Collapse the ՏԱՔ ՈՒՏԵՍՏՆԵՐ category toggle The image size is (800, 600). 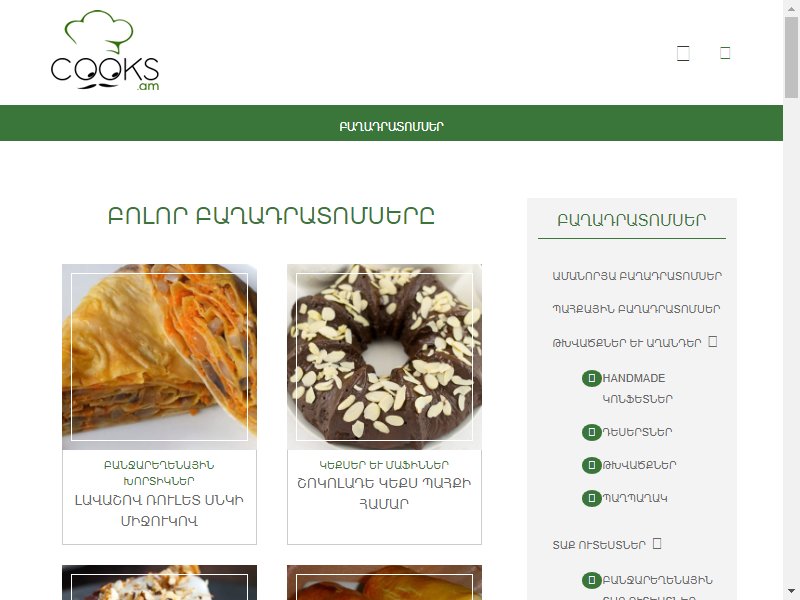coord(657,543)
